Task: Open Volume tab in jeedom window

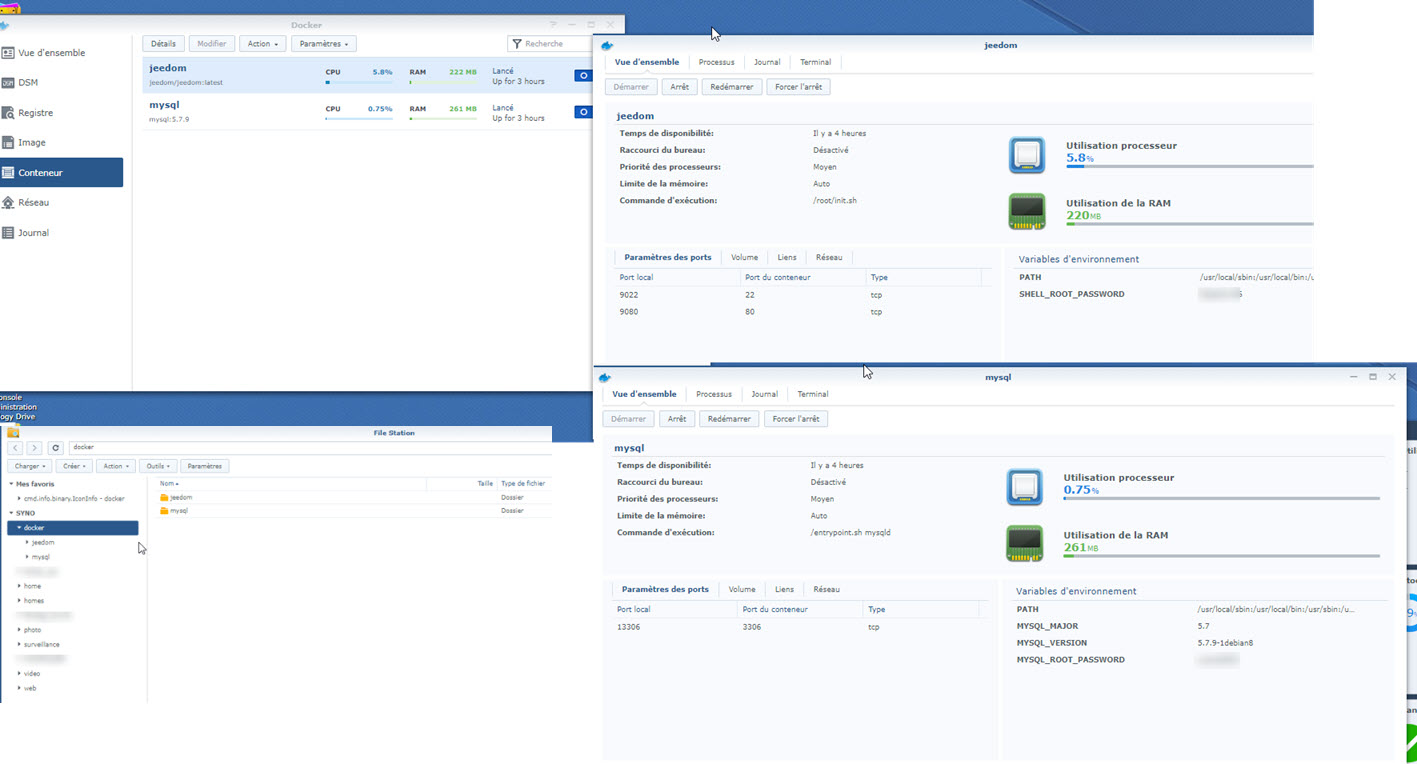Action: point(744,257)
